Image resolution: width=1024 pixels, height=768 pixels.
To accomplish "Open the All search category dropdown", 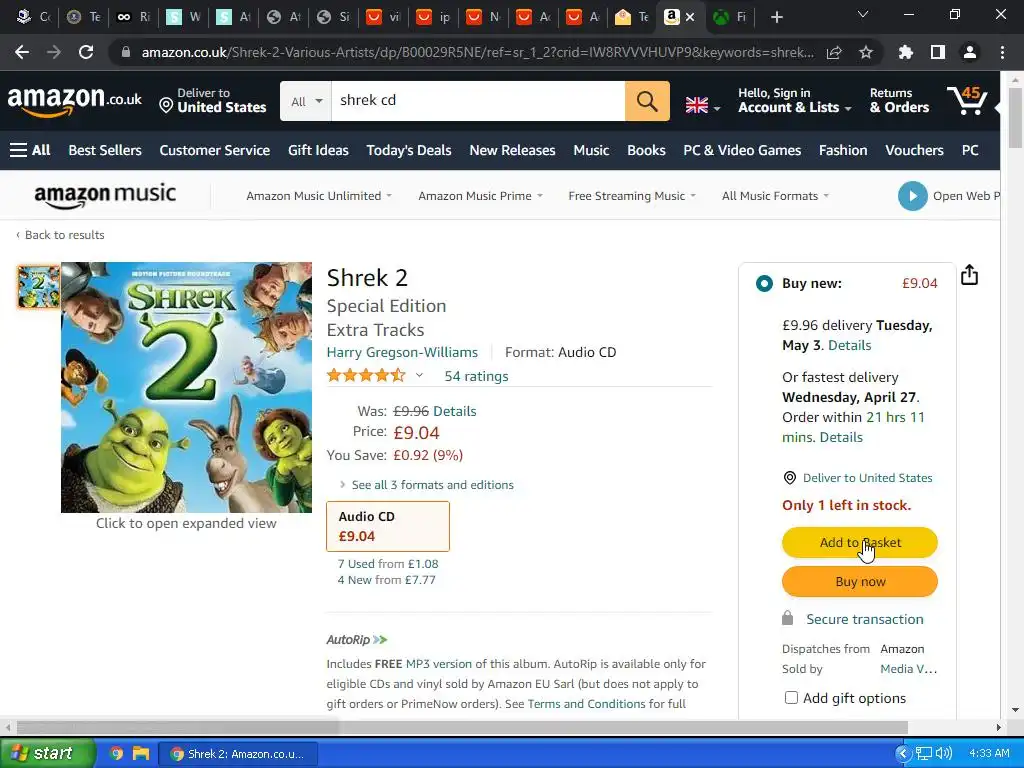I will (306, 101).
